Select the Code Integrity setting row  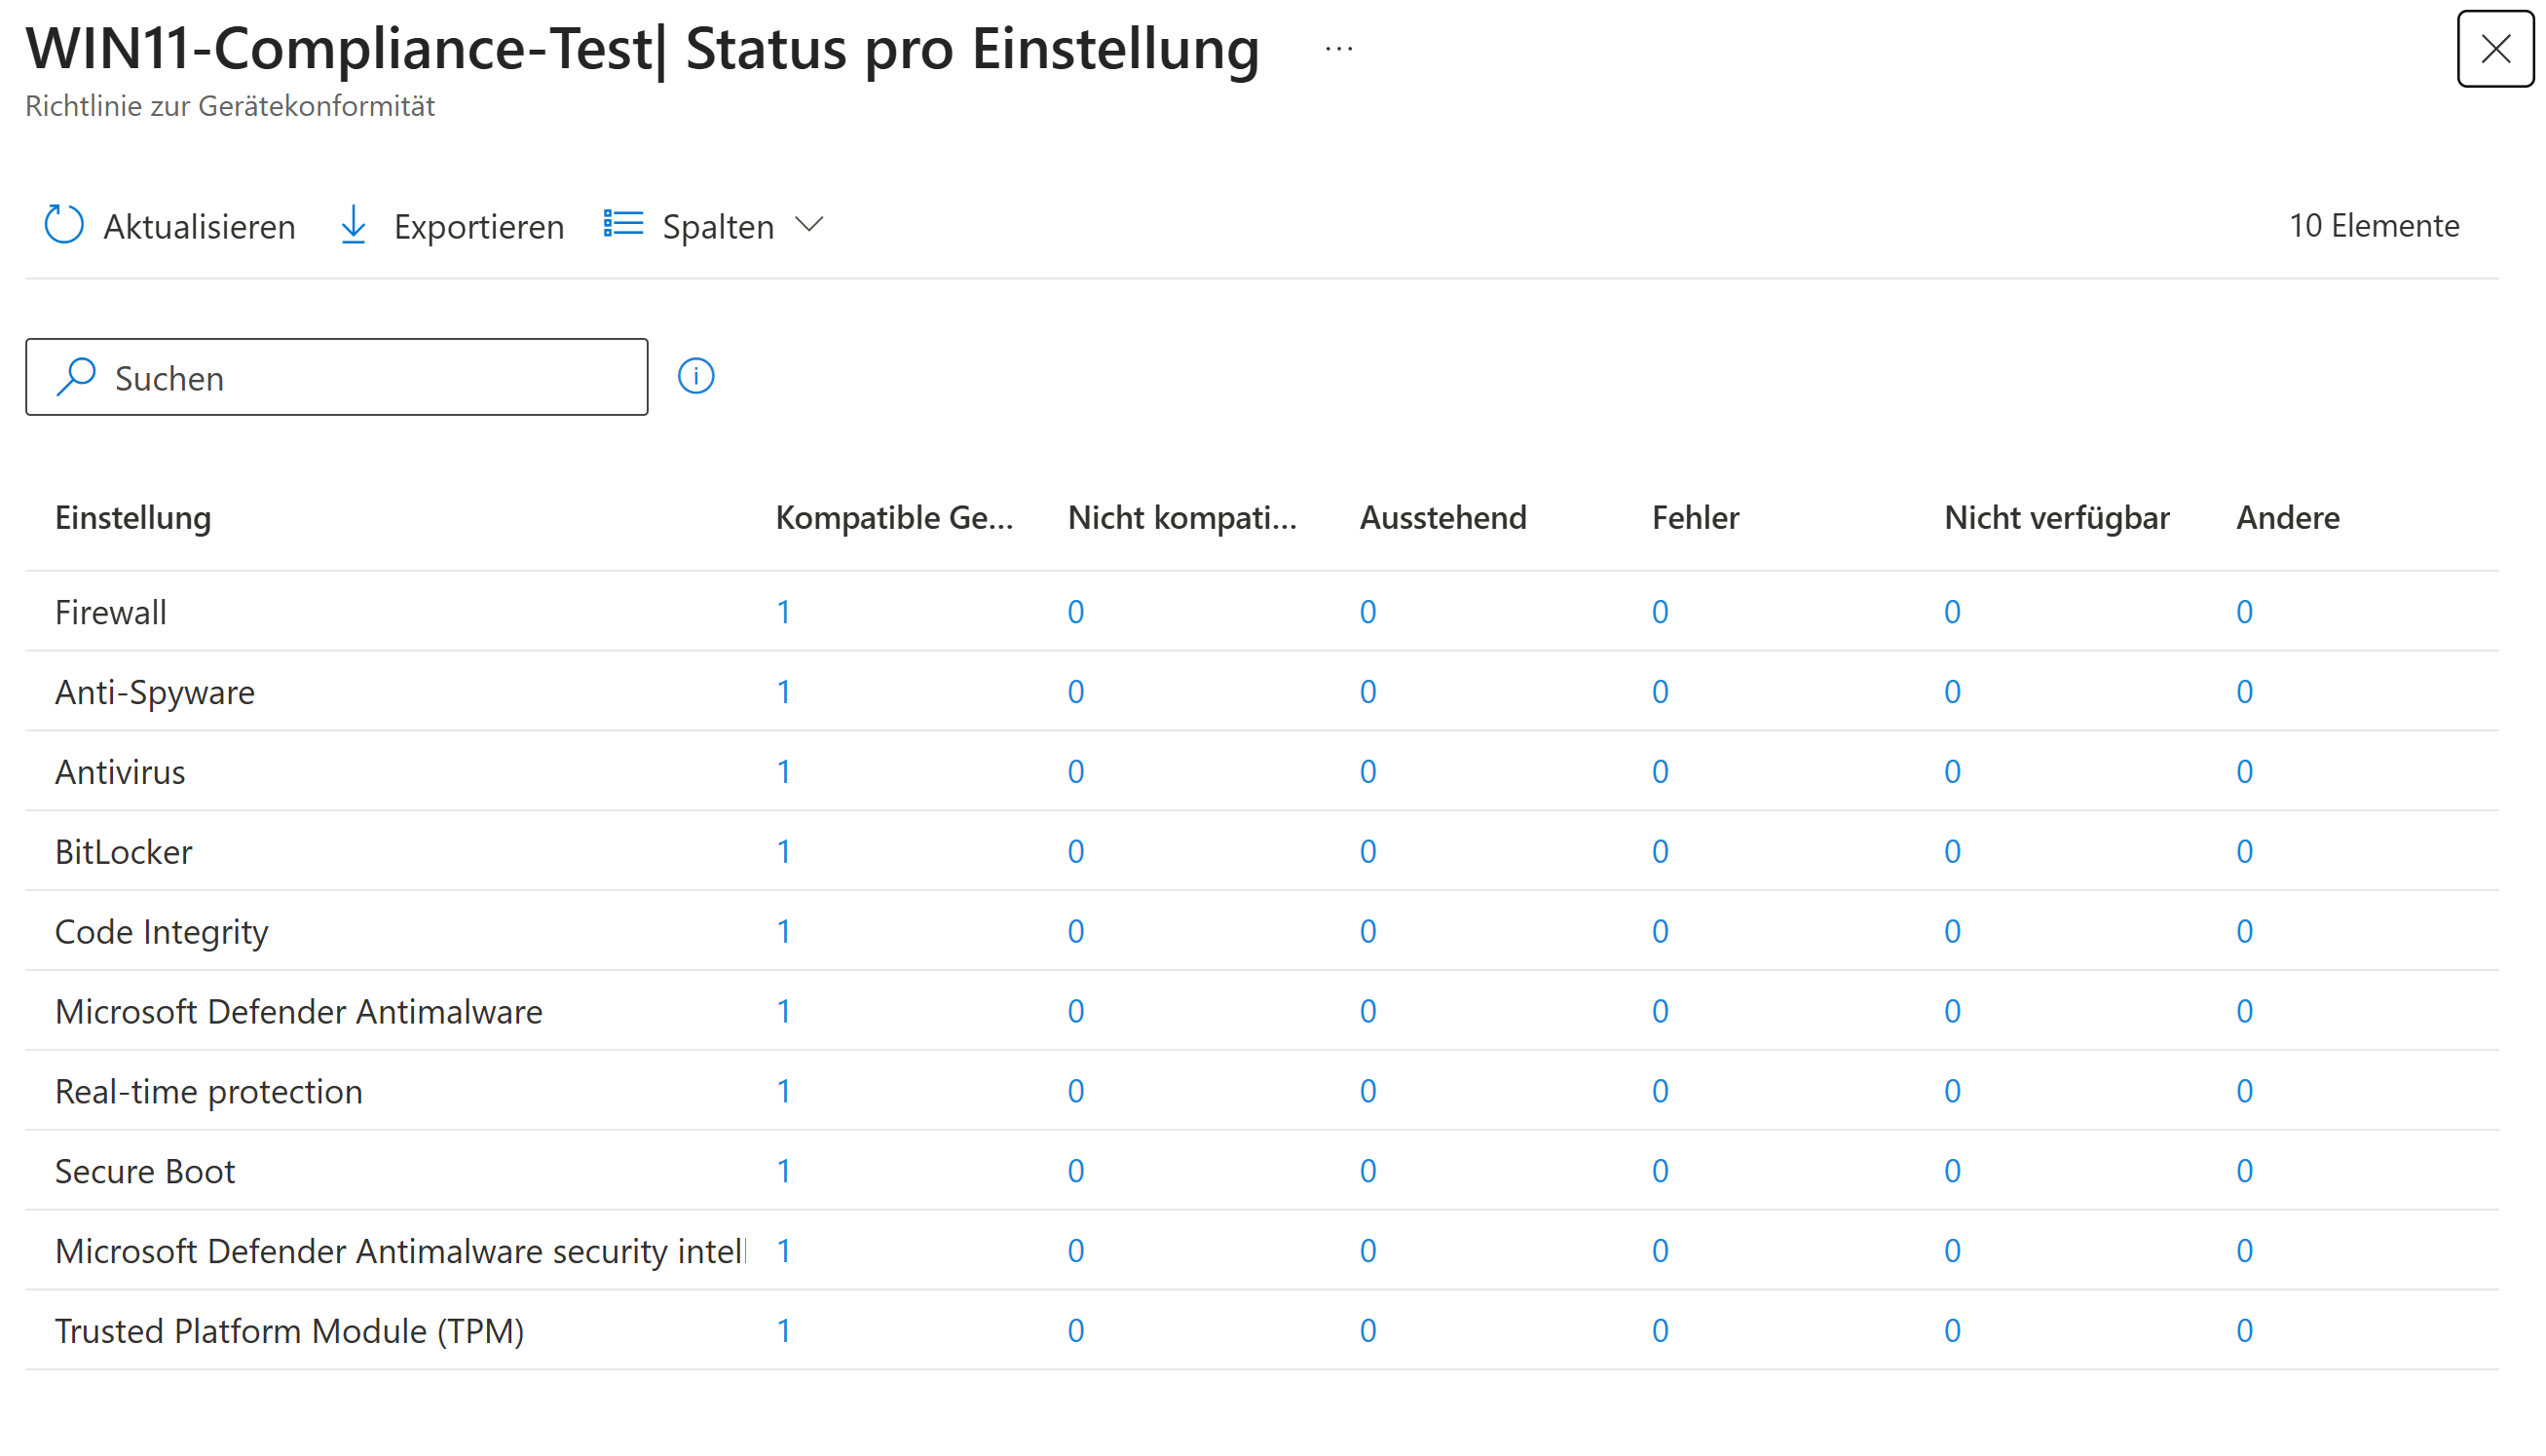(161, 931)
